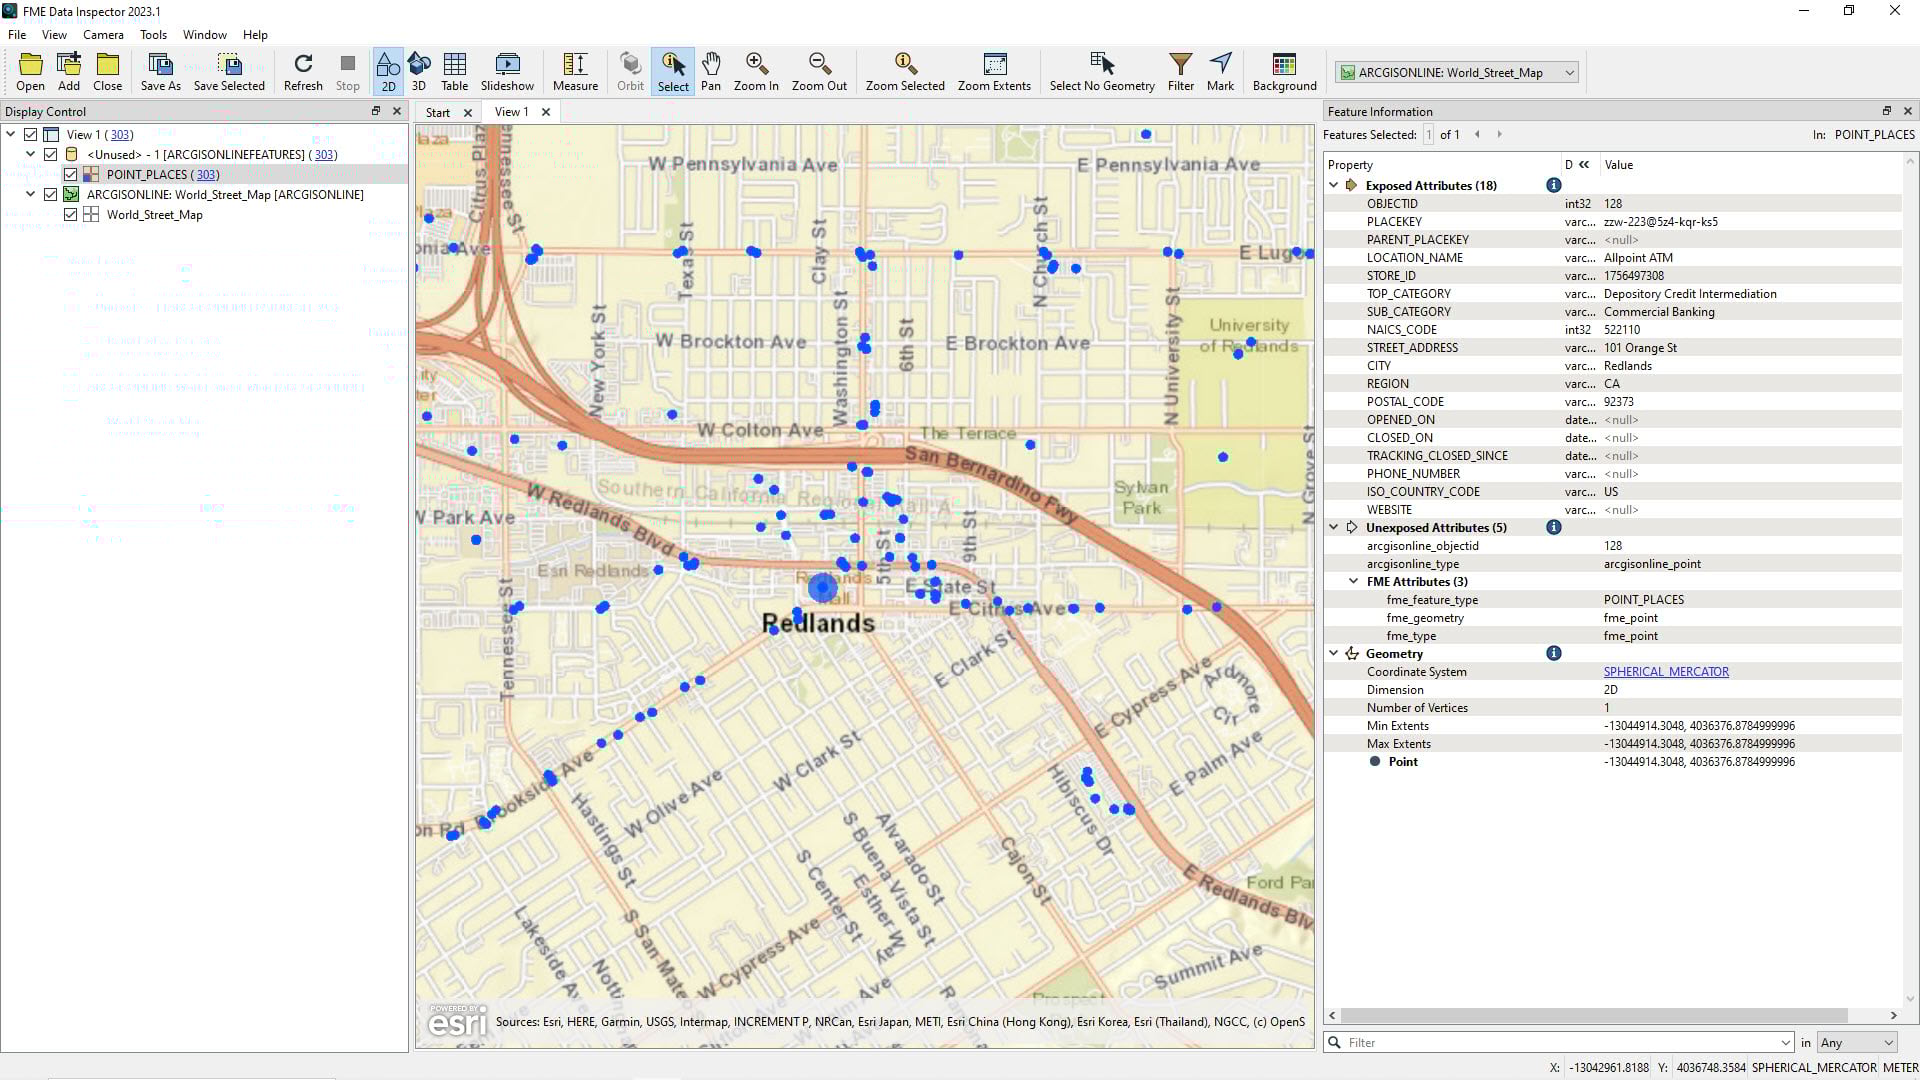This screenshot has height=1080, width=1920.
Task: Collapse the Geometry section
Action: tap(1333, 653)
